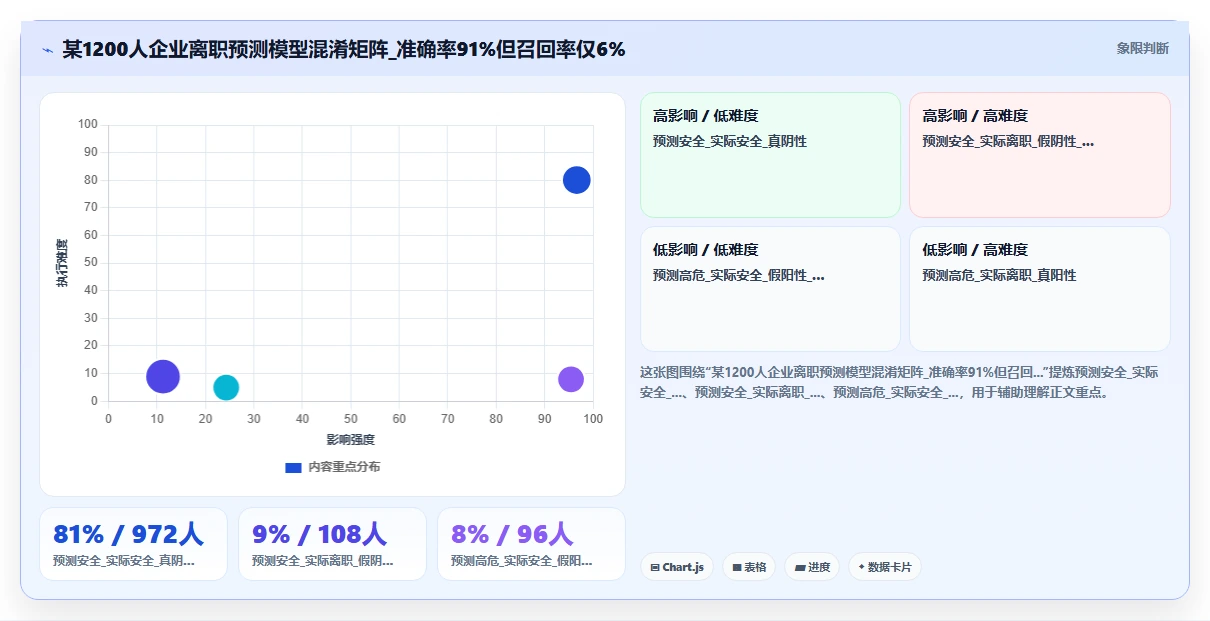Click the 象限判断 label in header
This screenshot has width=1210, height=621.
1142,48
